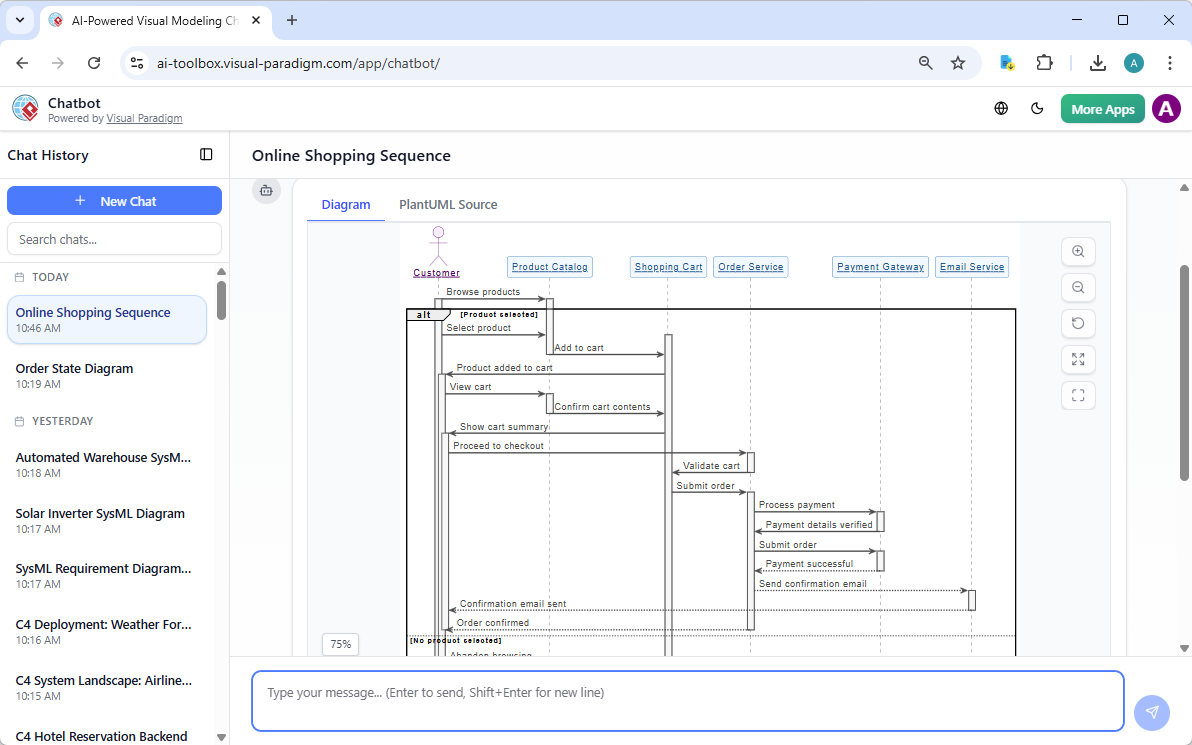1192x745 pixels.
Task: Zoom out of the diagram view
Action: pyautogui.click(x=1078, y=287)
